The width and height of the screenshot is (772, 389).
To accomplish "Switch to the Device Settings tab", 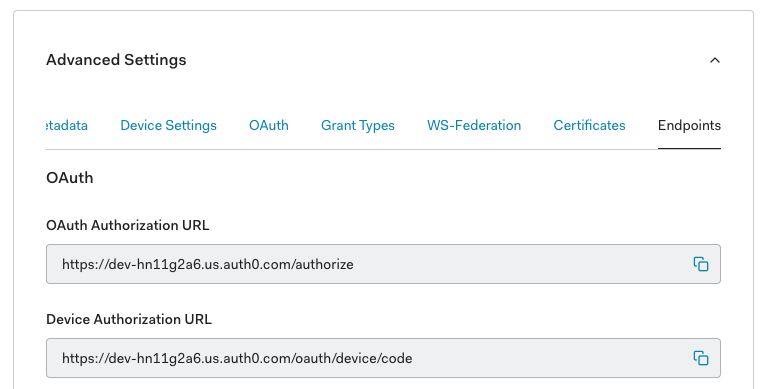I will click(x=168, y=126).
